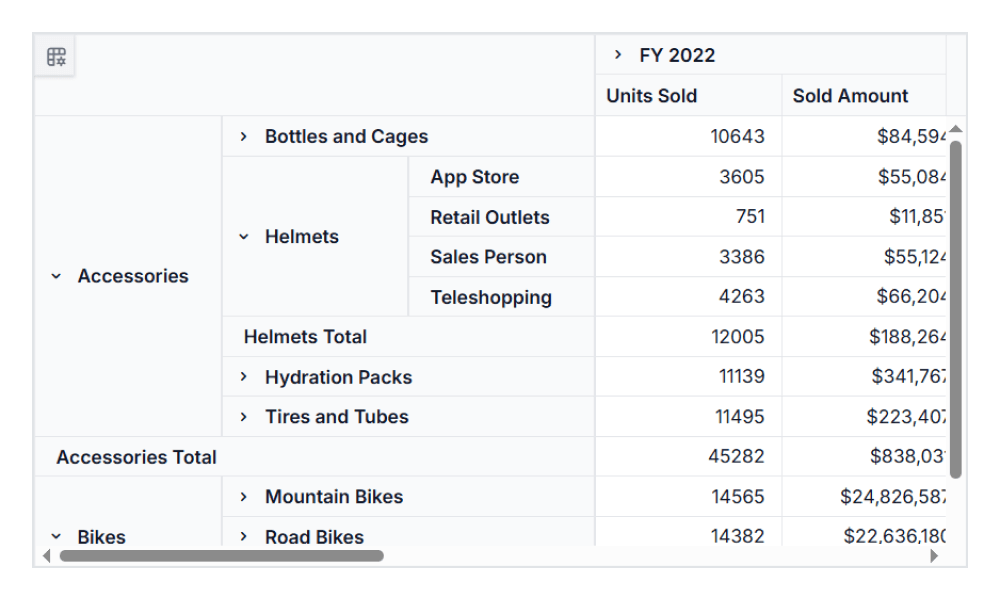Open the pivot table field chooser

pos(57,57)
